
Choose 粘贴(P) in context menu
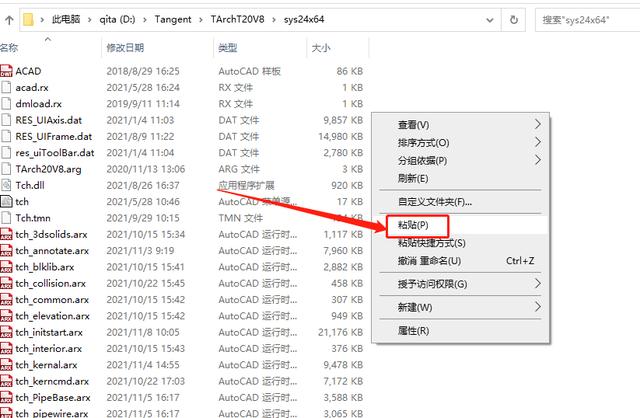click(x=460, y=225)
